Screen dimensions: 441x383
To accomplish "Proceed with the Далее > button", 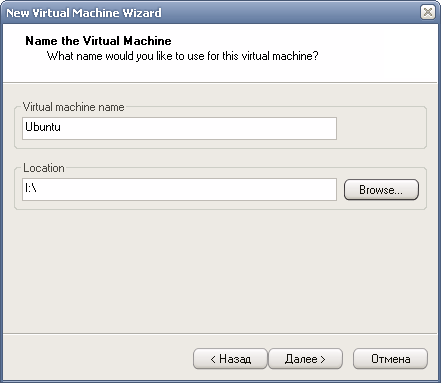I will (305, 359).
